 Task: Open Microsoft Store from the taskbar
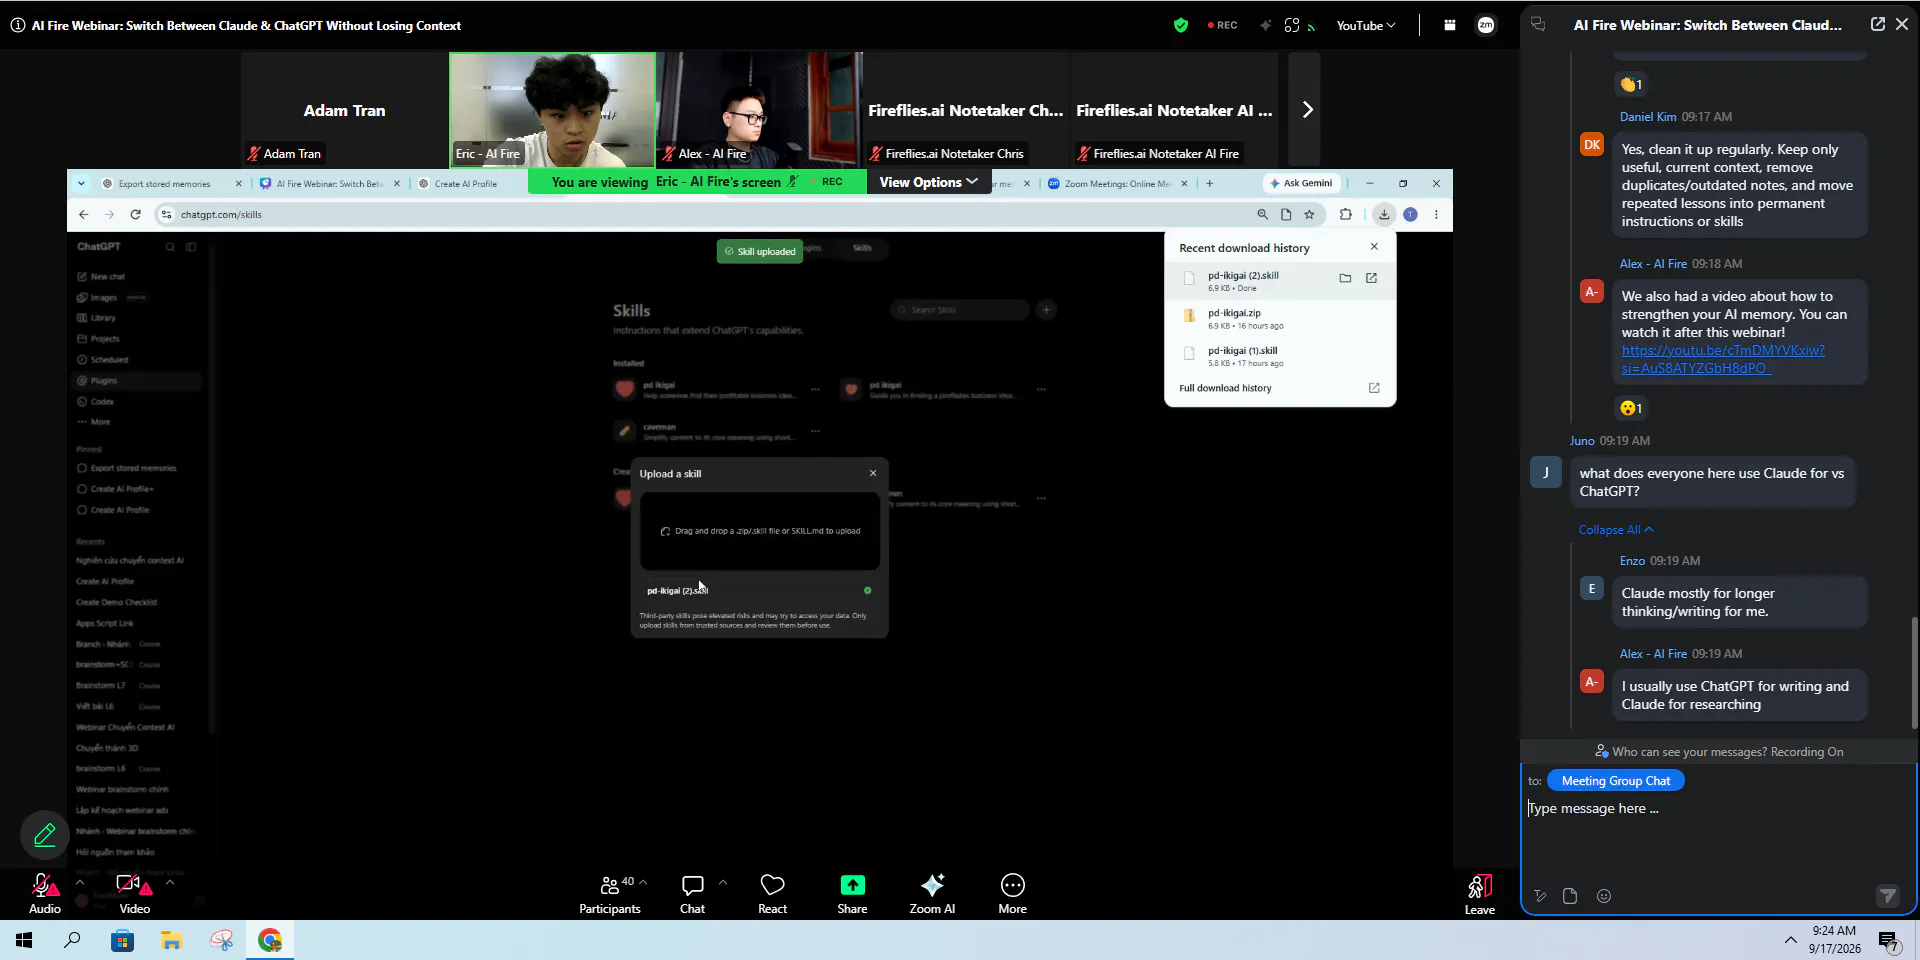122,940
